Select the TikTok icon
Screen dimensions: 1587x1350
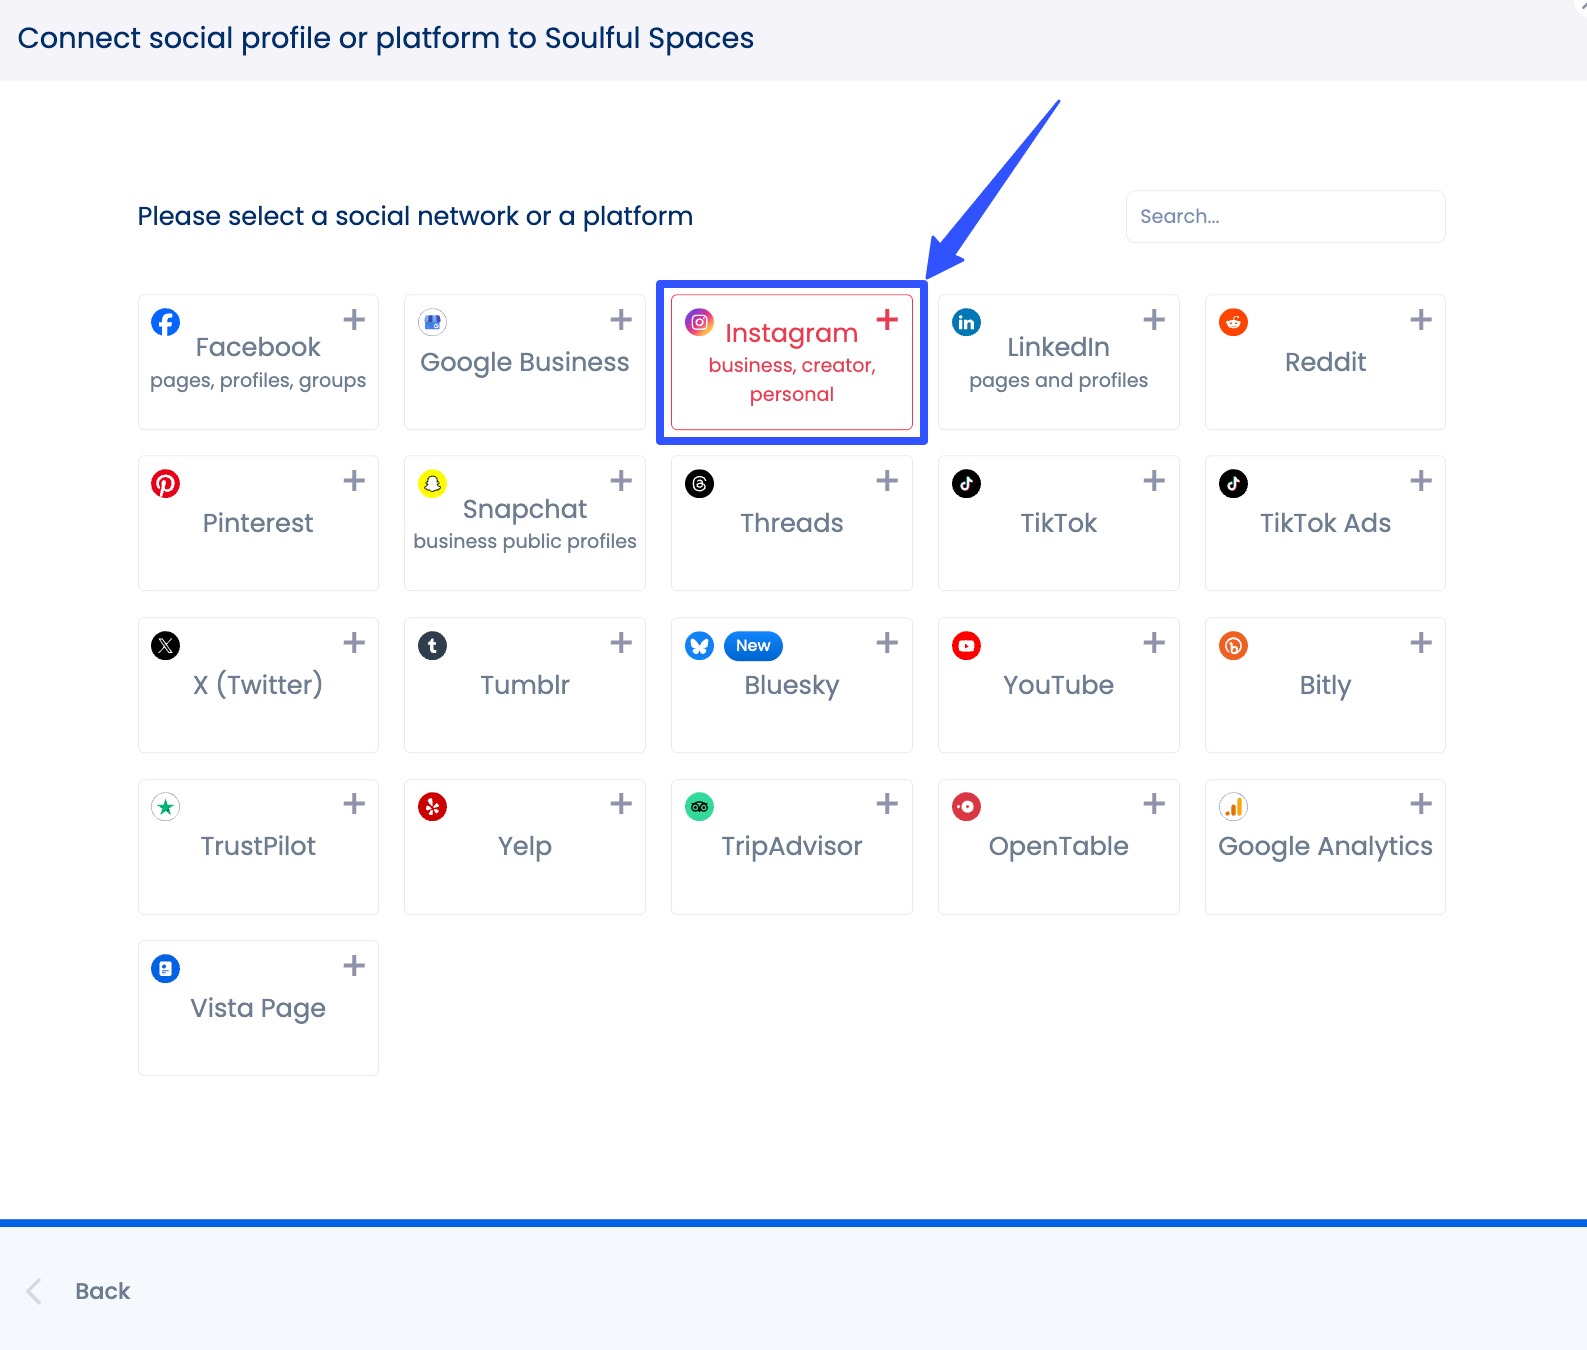pyautogui.click(x=966, y=483)
